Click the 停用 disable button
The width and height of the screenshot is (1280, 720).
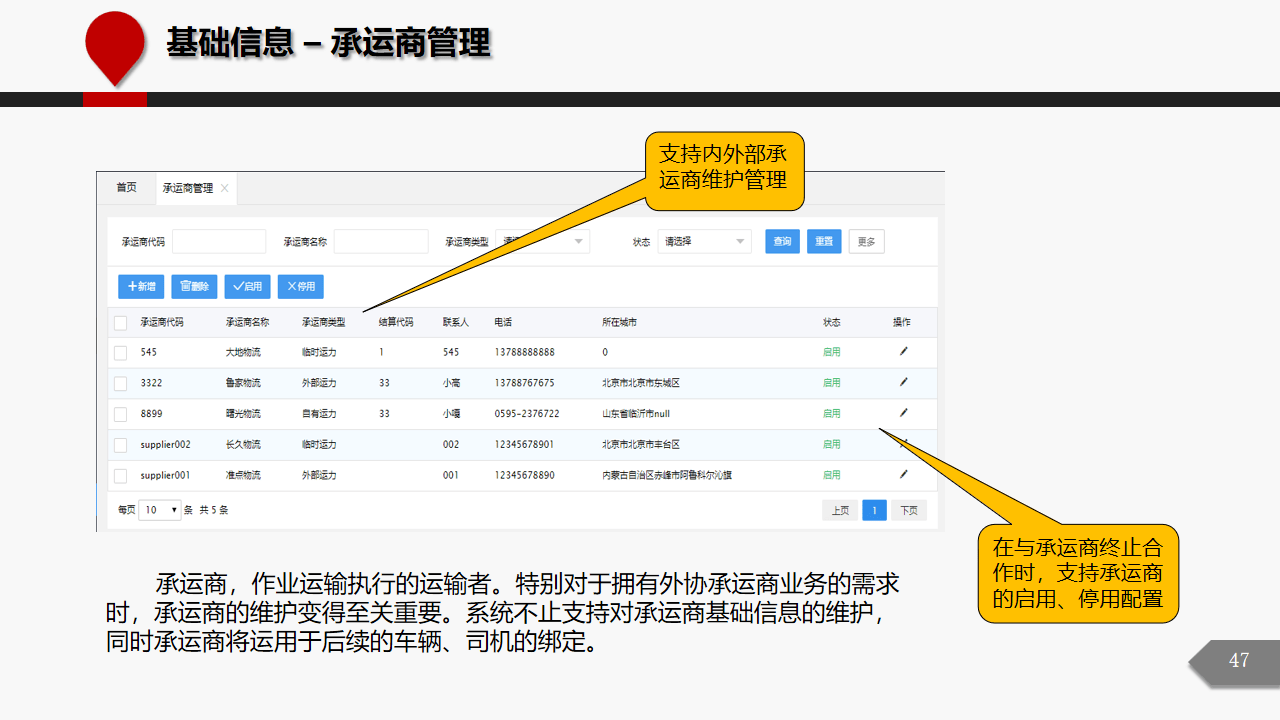pos(300,286)
